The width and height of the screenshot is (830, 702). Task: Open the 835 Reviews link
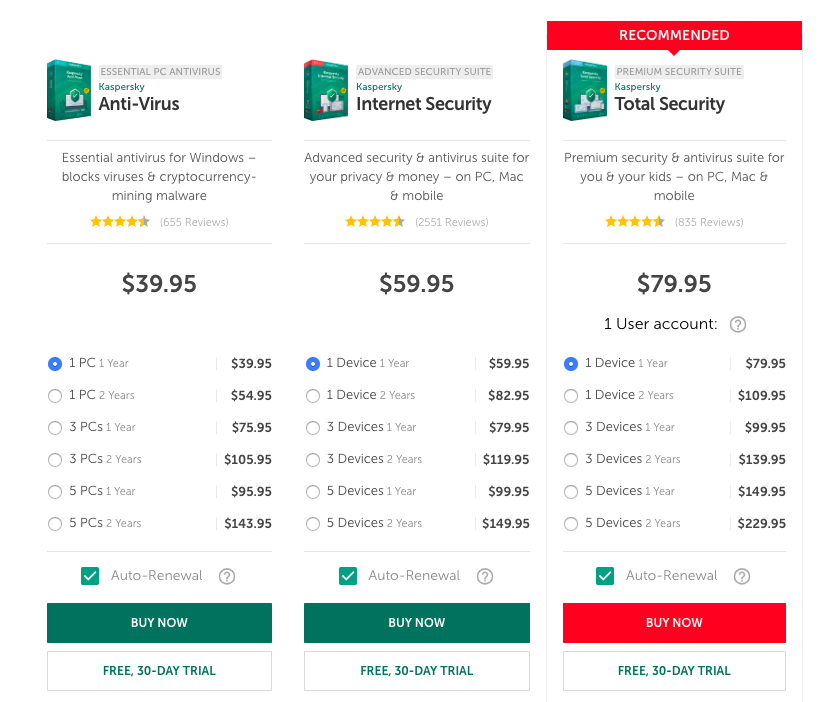point(709,222)
